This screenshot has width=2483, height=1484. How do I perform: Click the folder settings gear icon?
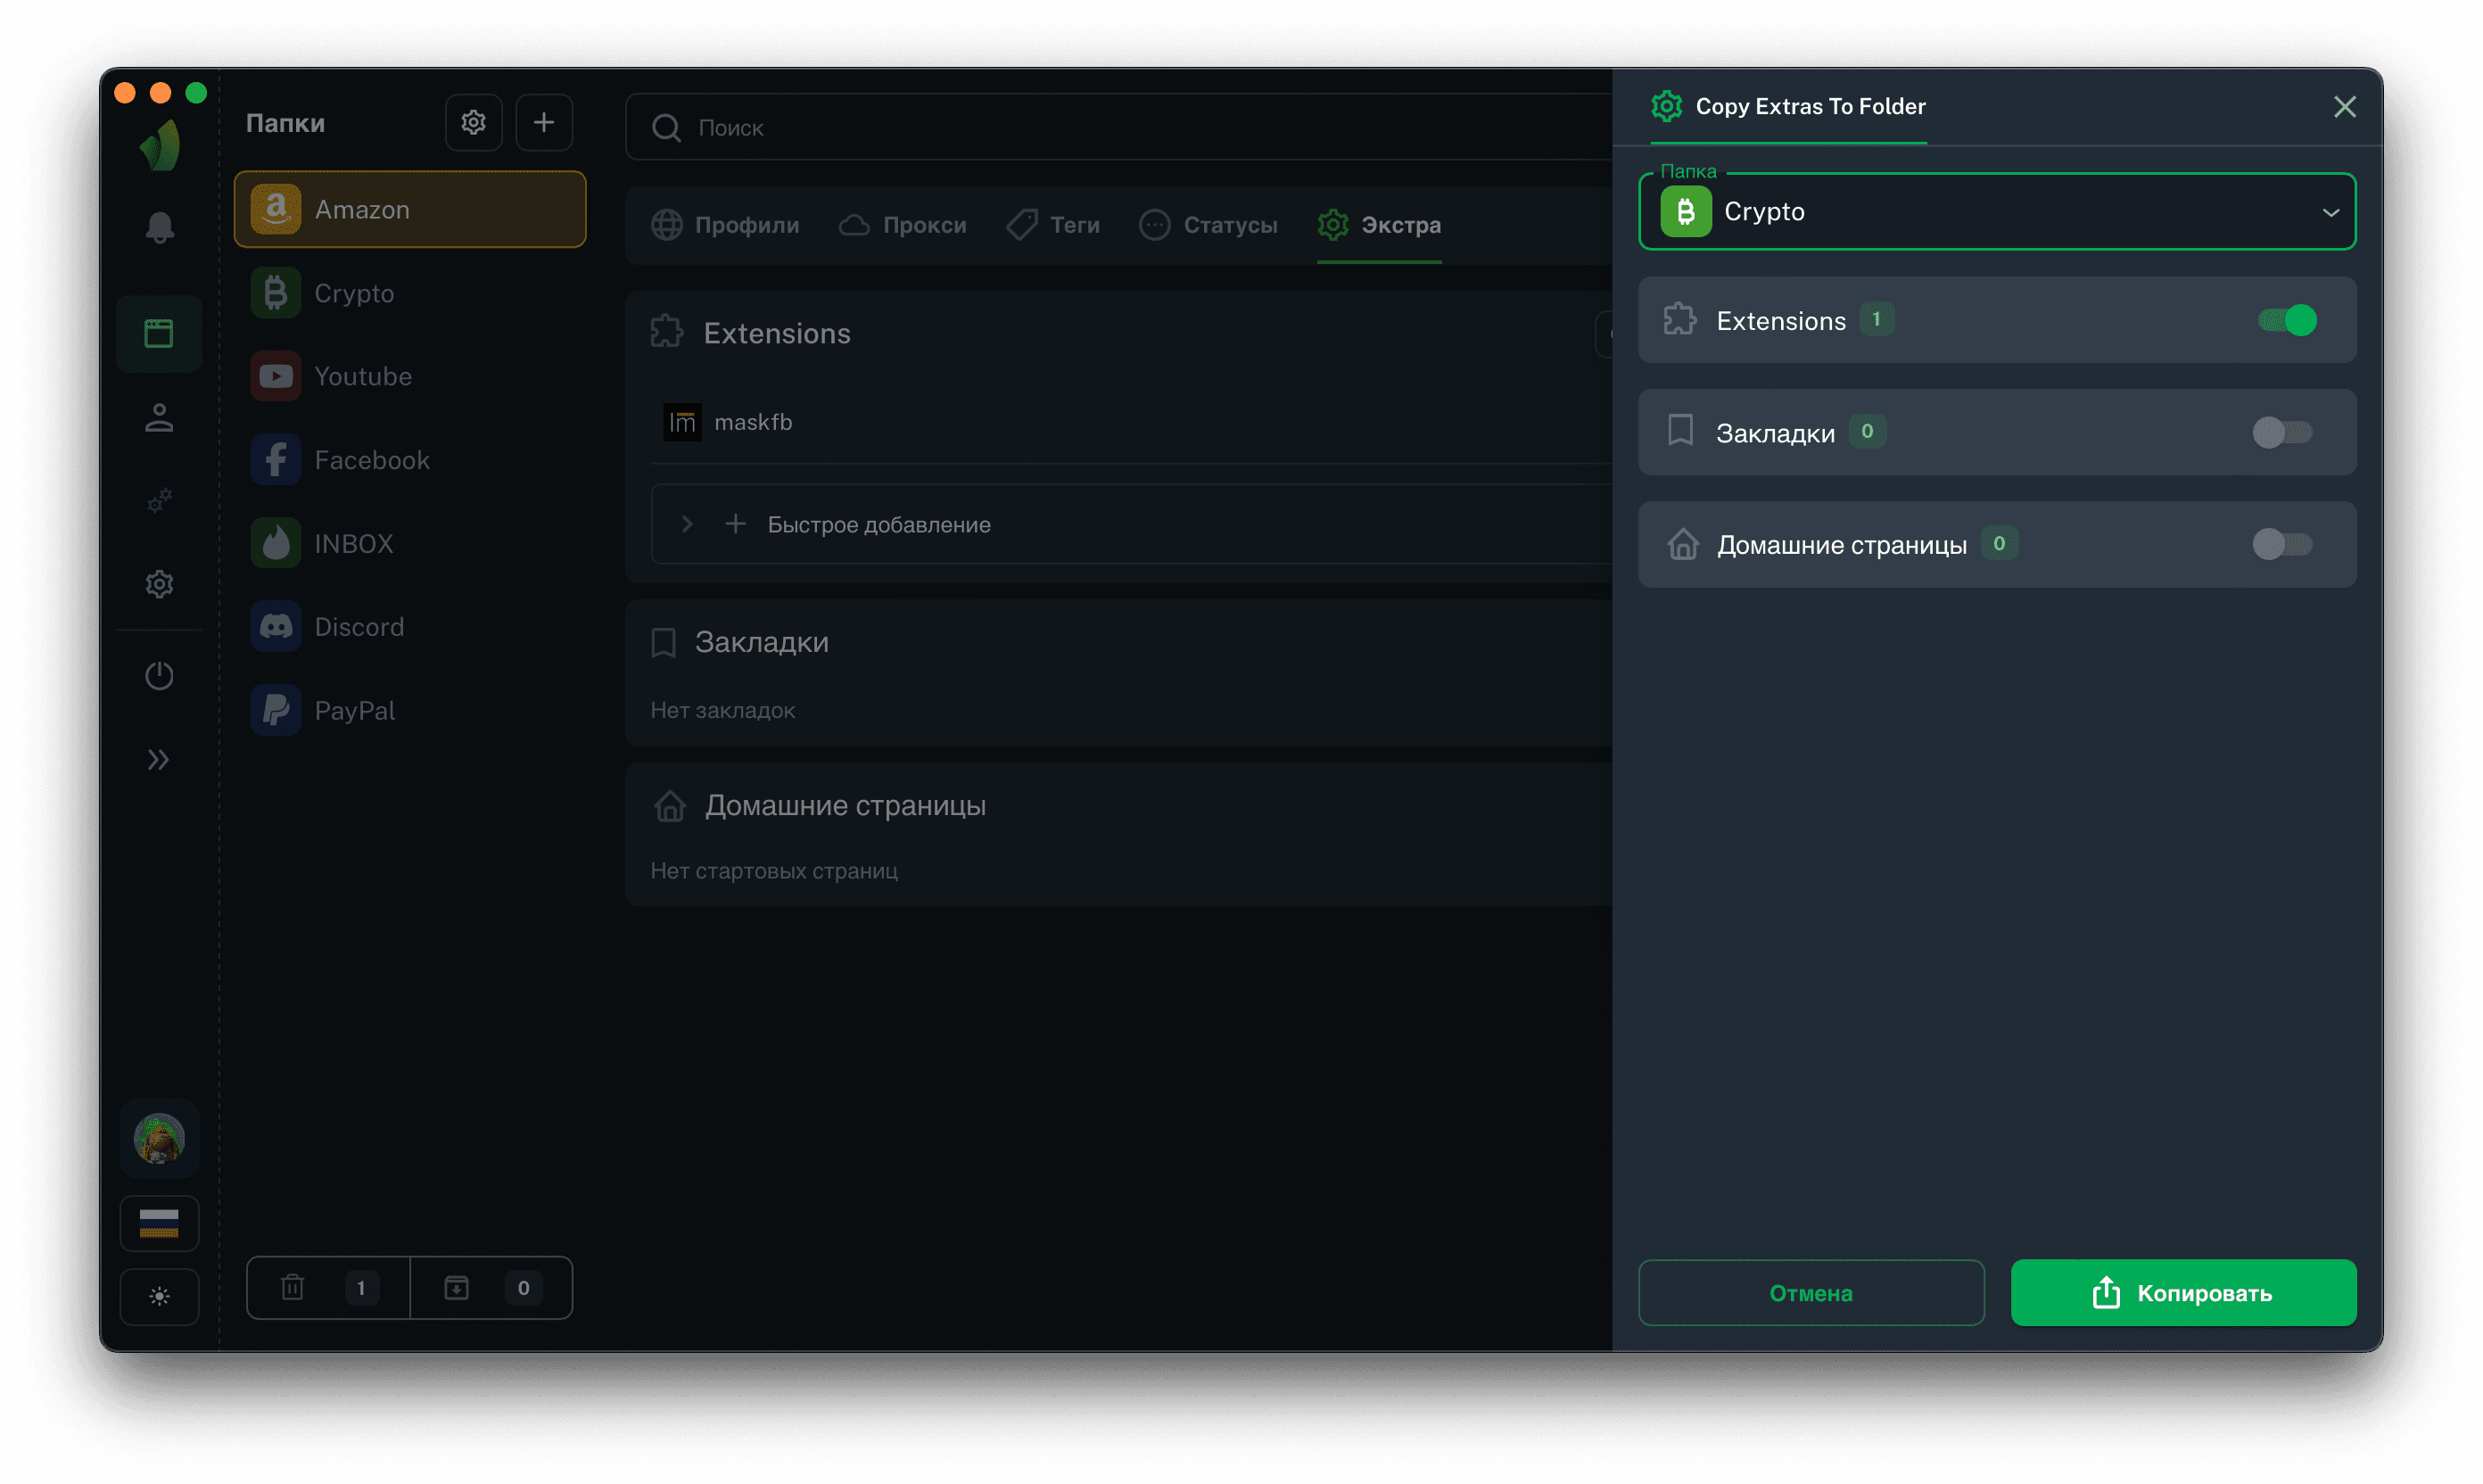[x=473, y=123]
